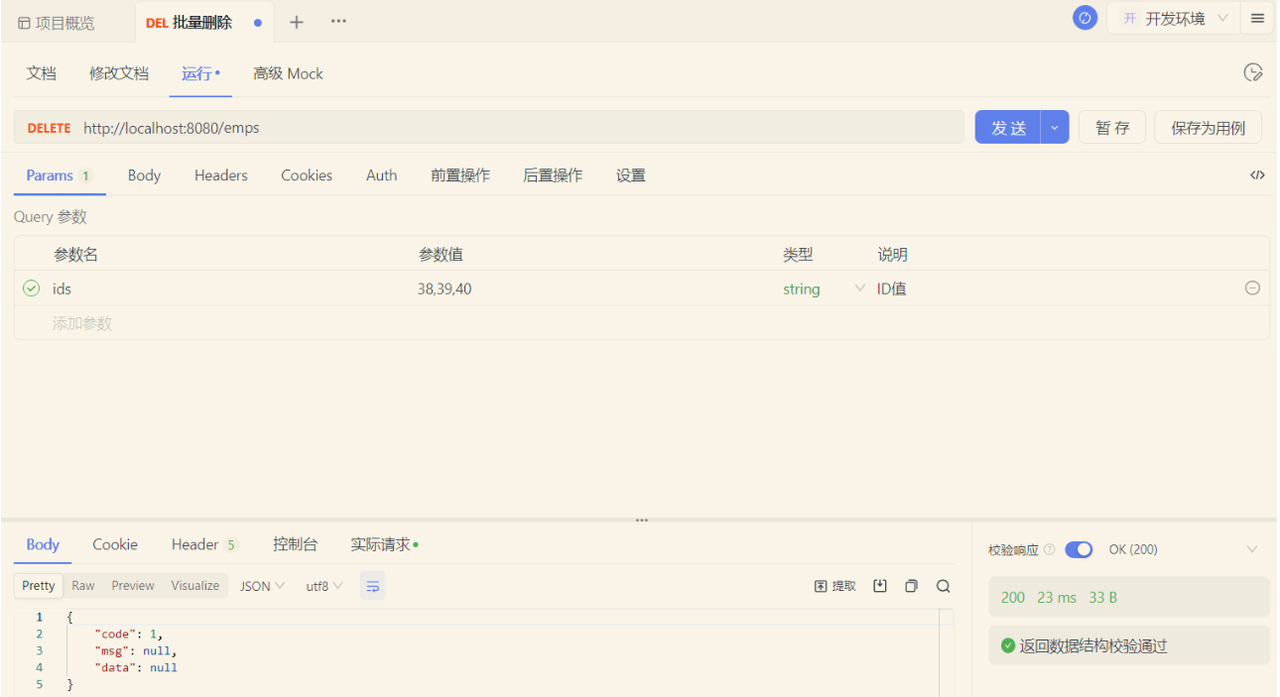Copy the response body with the copy icon
The width and height of the screenshot is (1280, 697).
tap(911, 585)
